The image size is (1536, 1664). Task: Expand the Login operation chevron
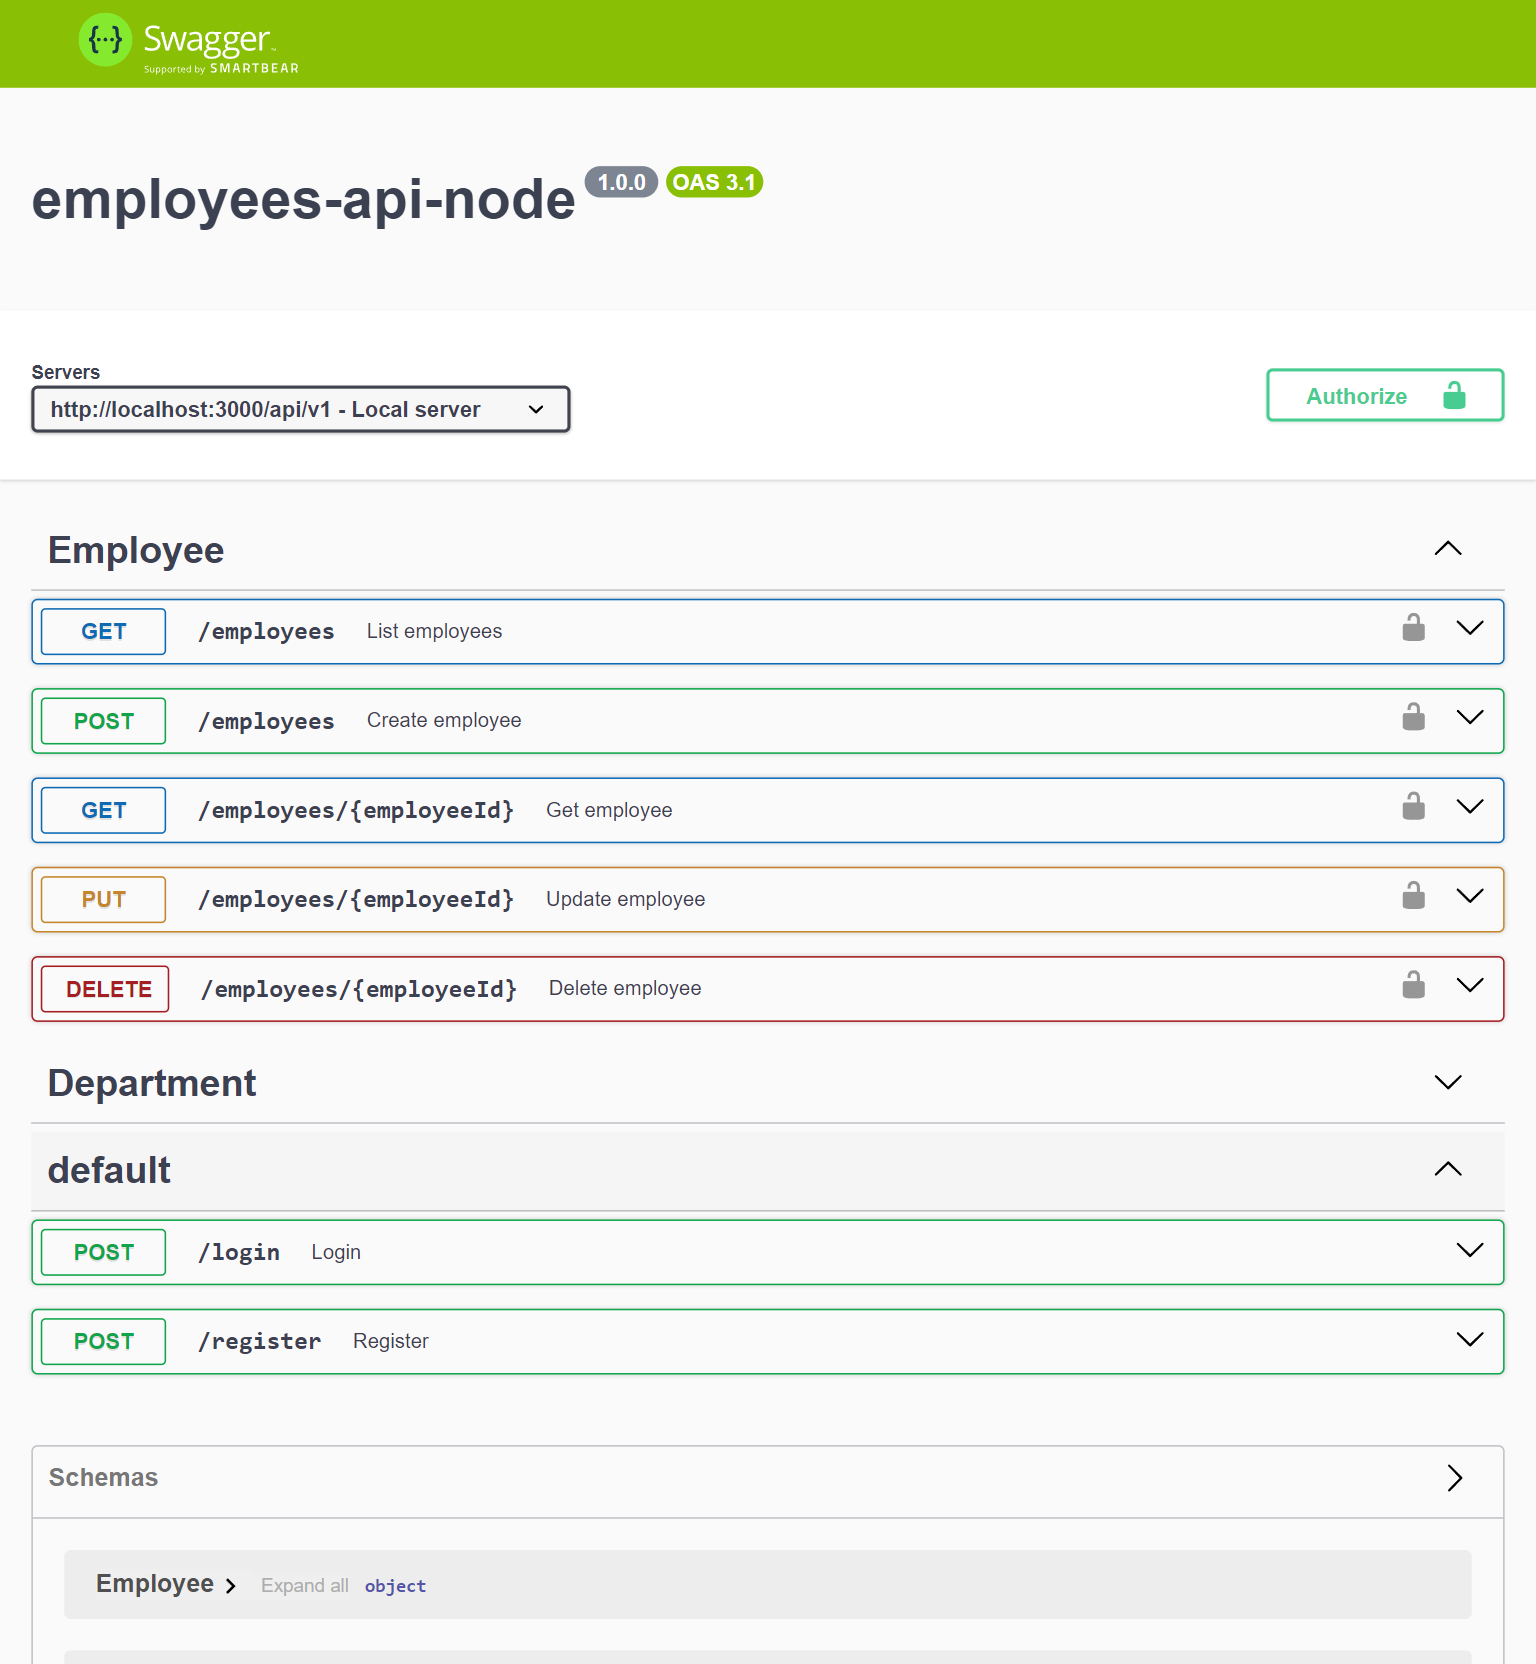(1470, 1250)
